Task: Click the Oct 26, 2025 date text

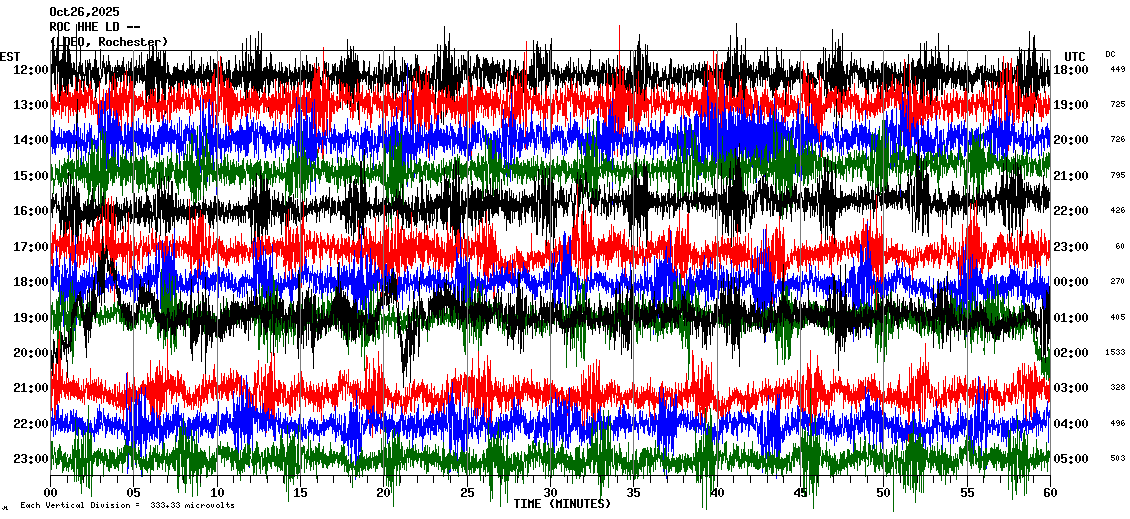Action: click(x=83, y=12)
